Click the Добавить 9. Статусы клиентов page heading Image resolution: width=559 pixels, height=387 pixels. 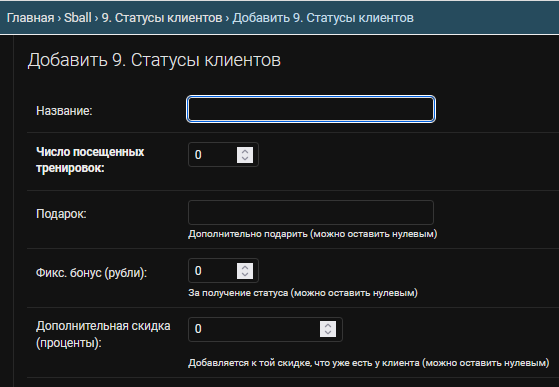coord(154,60)
